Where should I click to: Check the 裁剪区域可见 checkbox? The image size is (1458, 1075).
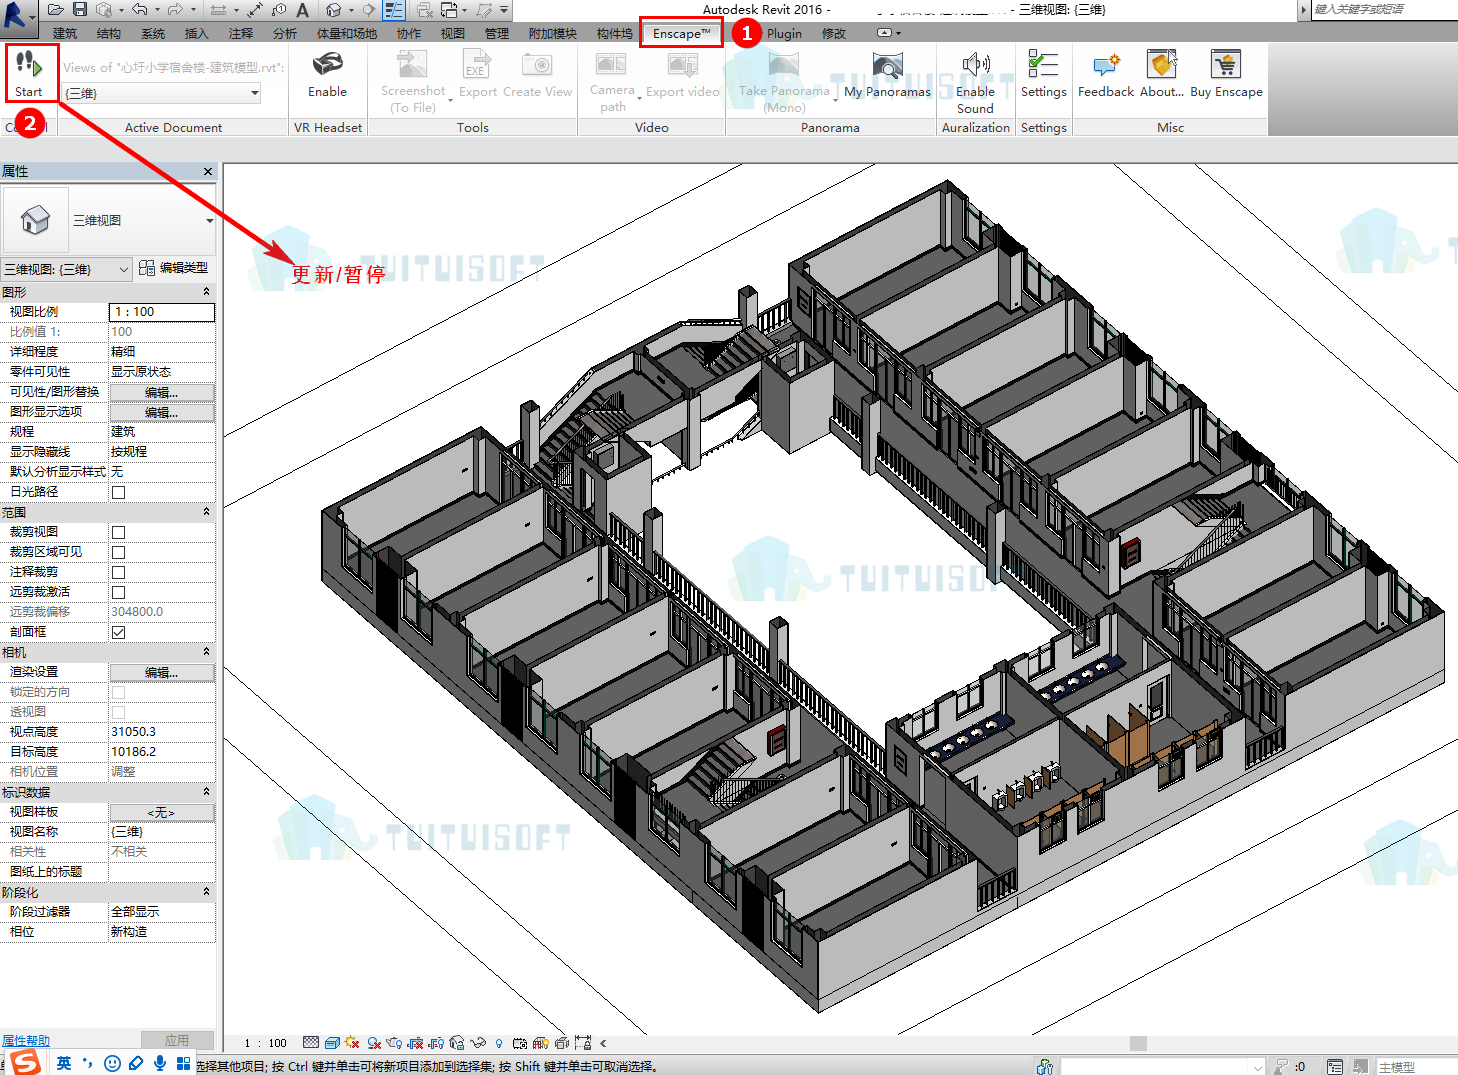[x=118, y=552]
